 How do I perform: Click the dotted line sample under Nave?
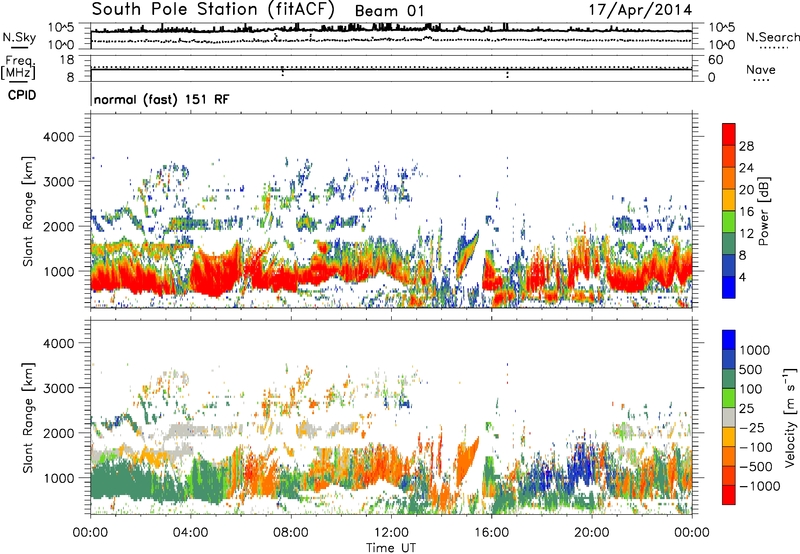[761, 81]
